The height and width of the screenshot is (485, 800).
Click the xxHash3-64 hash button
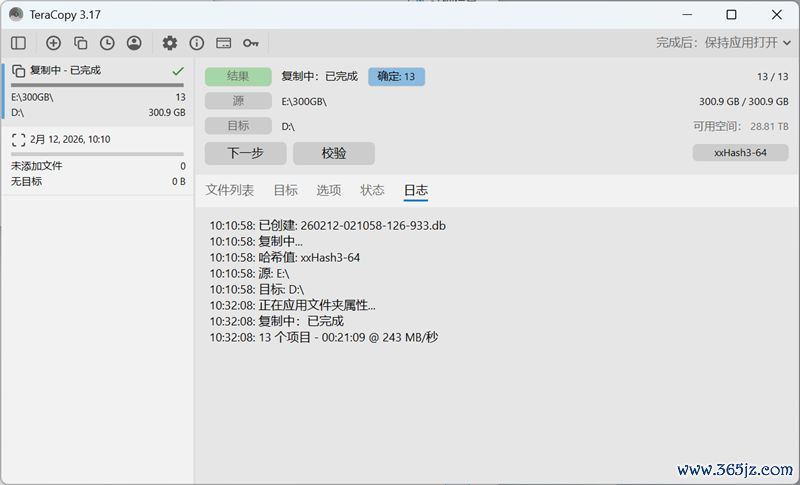coord(740,152)
